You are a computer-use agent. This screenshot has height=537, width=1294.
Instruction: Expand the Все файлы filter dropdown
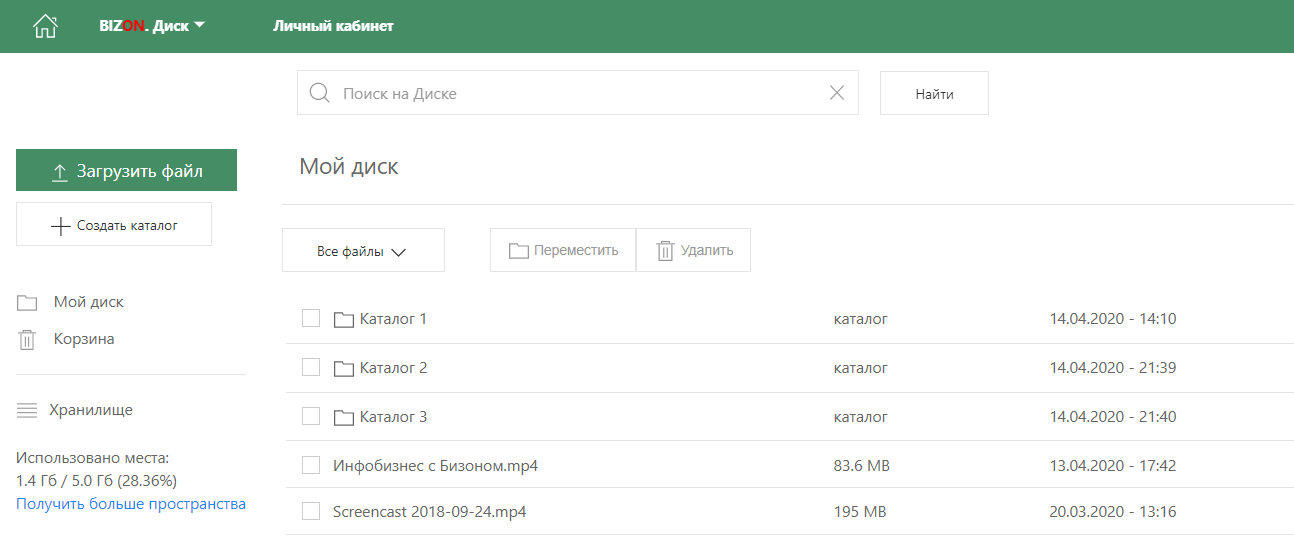(362, 251)
